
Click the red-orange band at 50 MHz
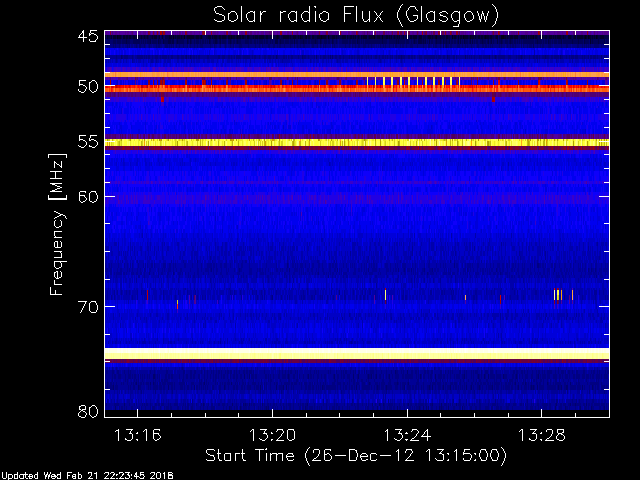pos(357,89)
